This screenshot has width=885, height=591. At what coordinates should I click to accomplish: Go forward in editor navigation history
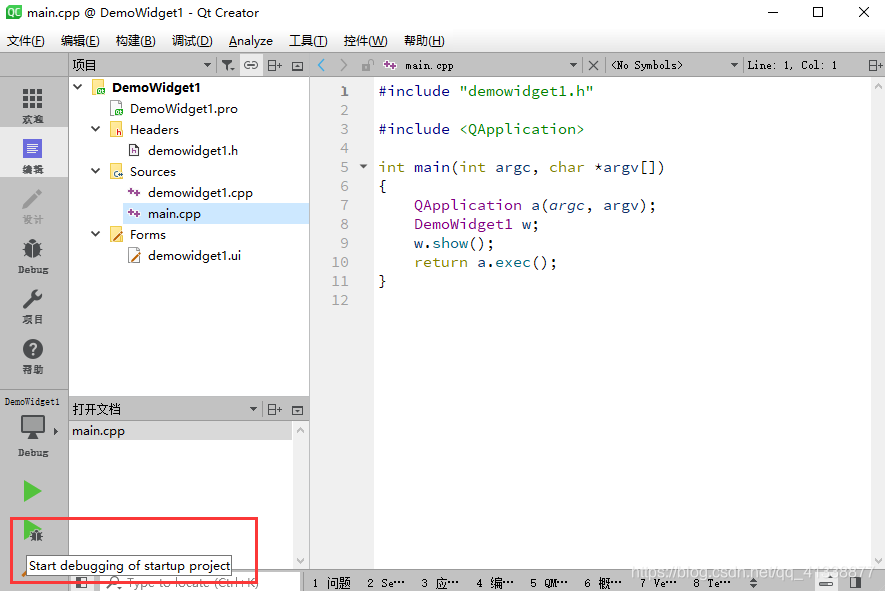(x=343, y=65)
